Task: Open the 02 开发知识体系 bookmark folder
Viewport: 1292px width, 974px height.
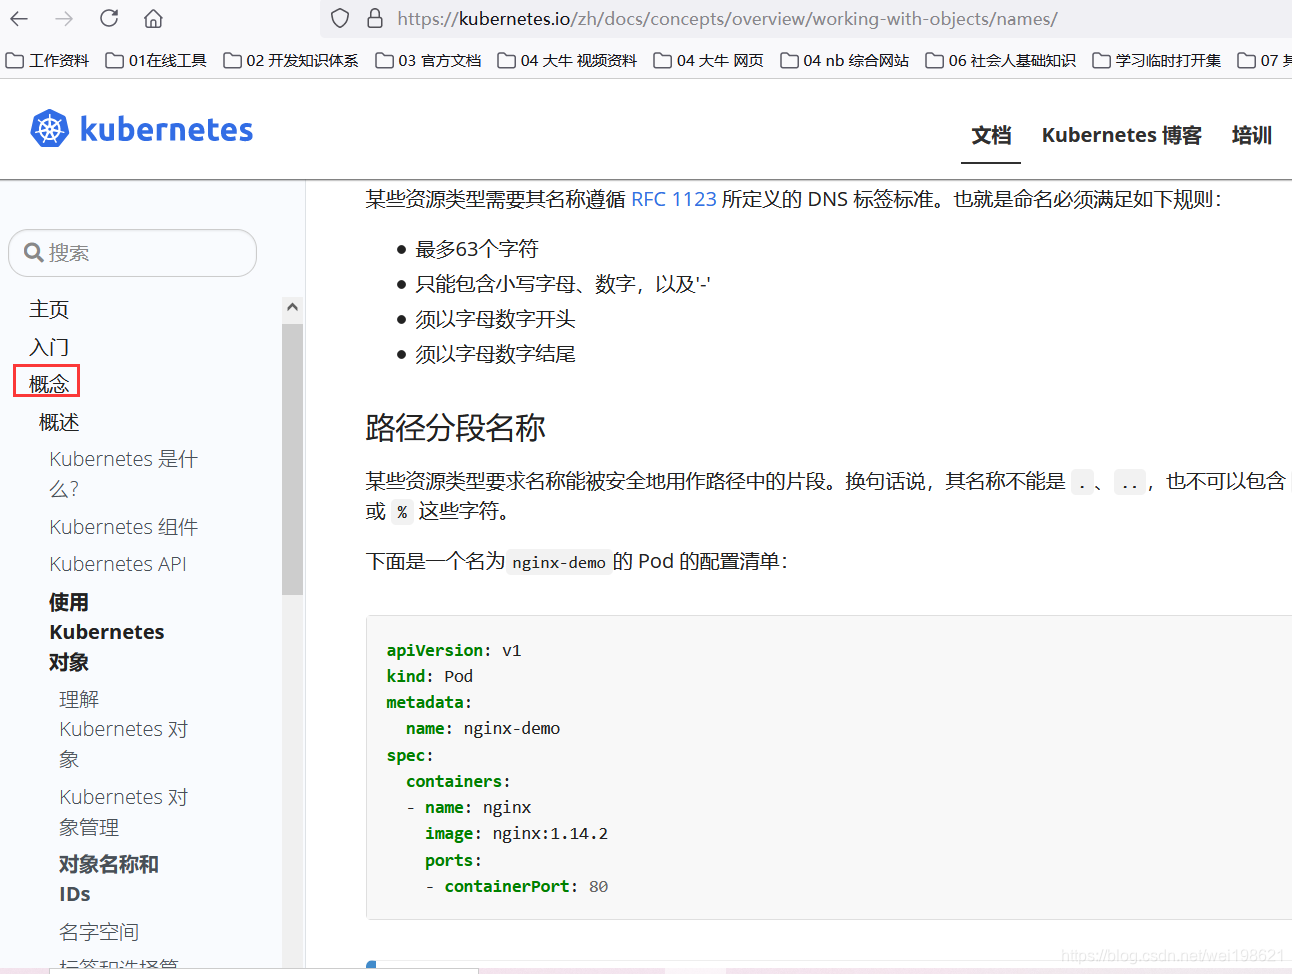Action: click(291, 61)
